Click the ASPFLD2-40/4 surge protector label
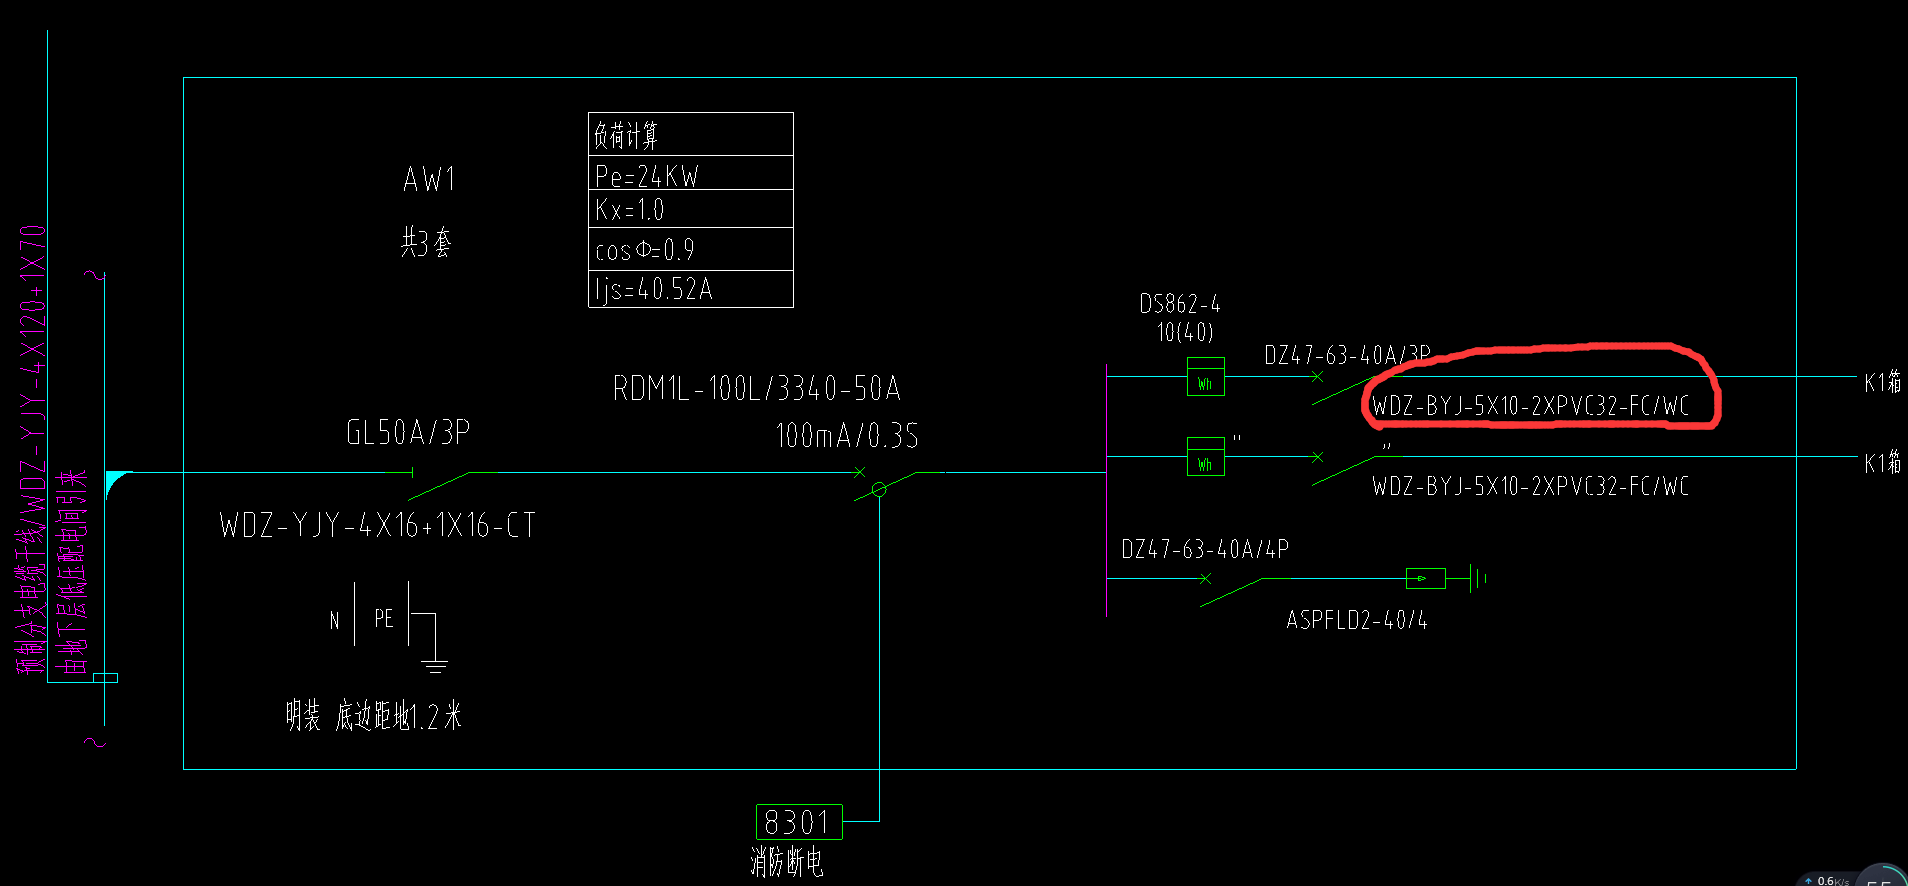The height and width of the screenshot is (886, 1908). pos(1357,620)
